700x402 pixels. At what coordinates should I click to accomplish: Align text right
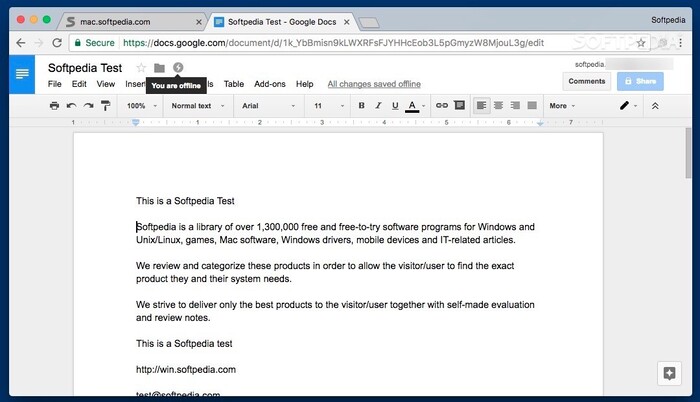[x=515, y=106]
